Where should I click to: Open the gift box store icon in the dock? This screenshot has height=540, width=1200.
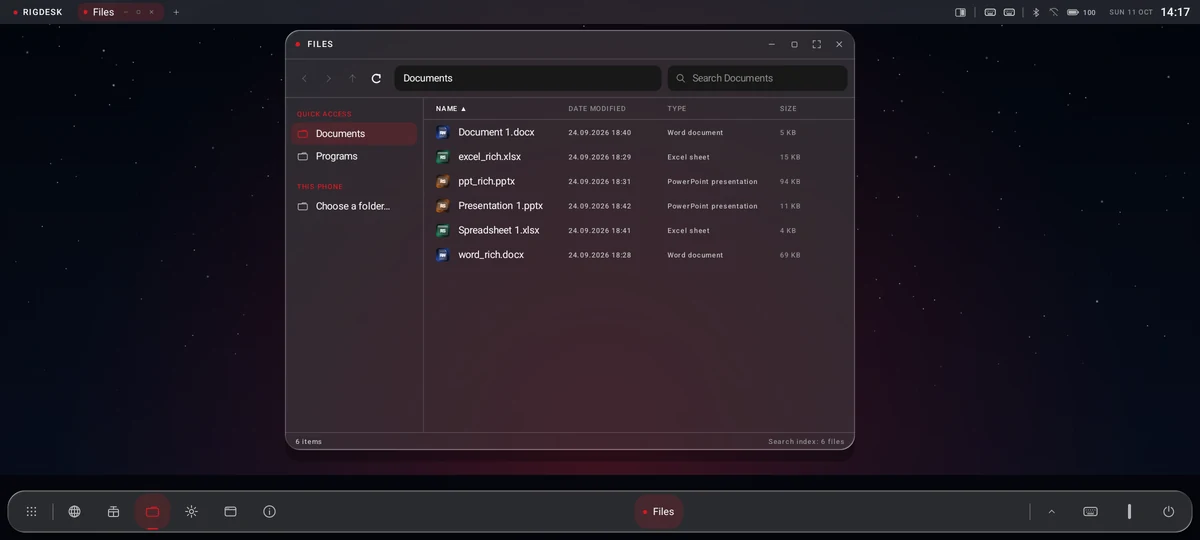pyautogui.click(x=113, y=511)
